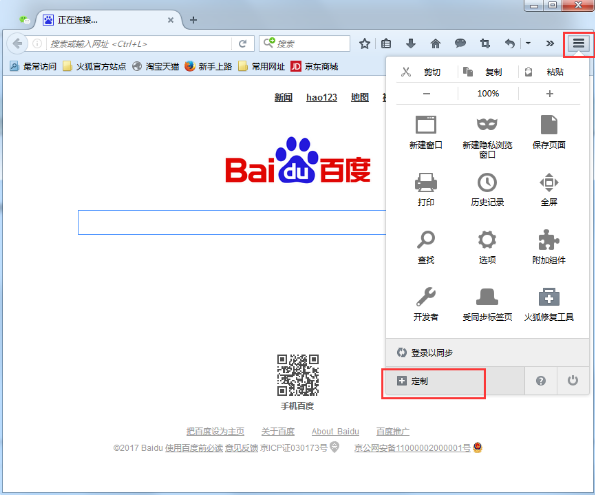Show bookmarks list icon in toolbar
The width and height of the screenshot is (595, 495).
386,44
